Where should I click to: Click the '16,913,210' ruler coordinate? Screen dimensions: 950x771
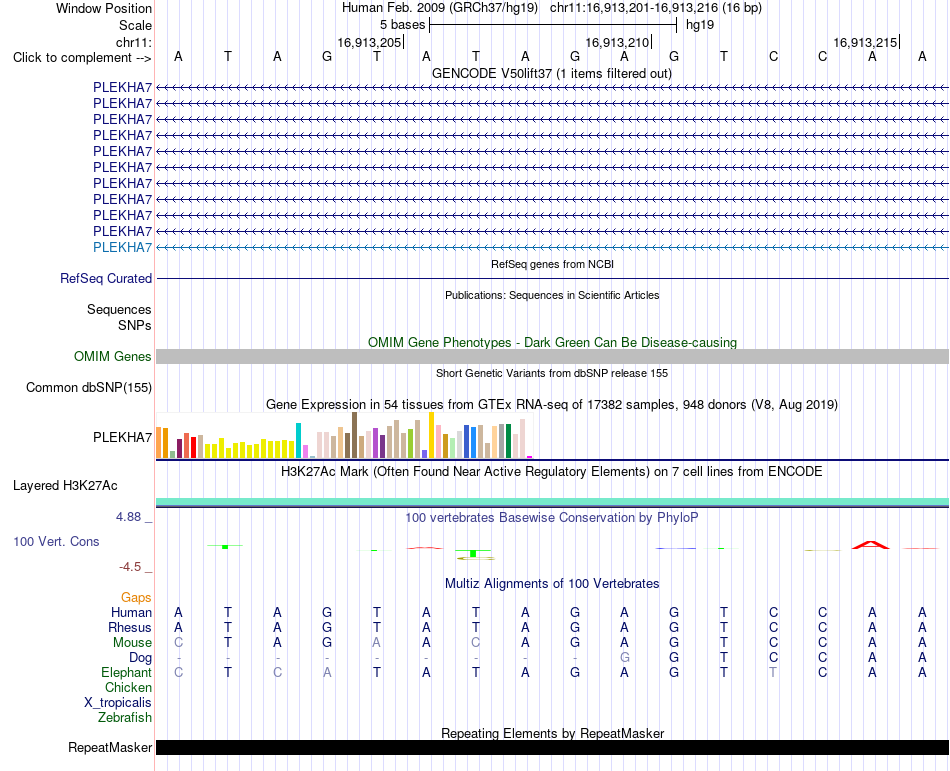pos(617,42)
